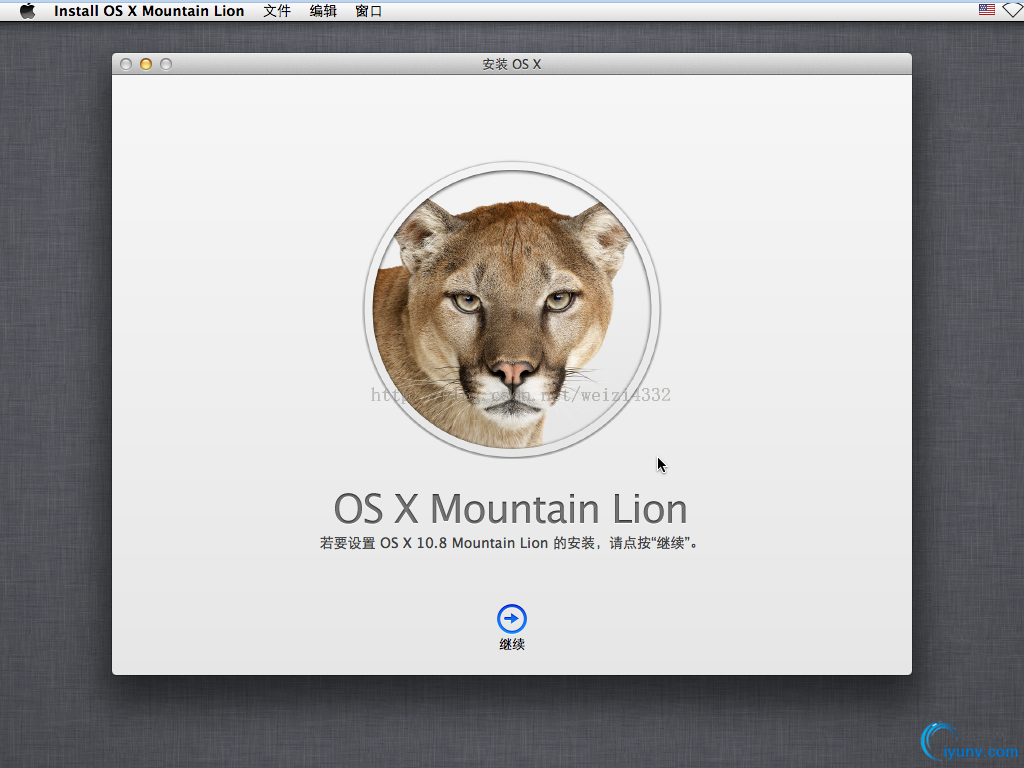Open the 窗口 menu
This screenshot has width=1024, height=768.
pyautogui.click(x=369, y=11)
